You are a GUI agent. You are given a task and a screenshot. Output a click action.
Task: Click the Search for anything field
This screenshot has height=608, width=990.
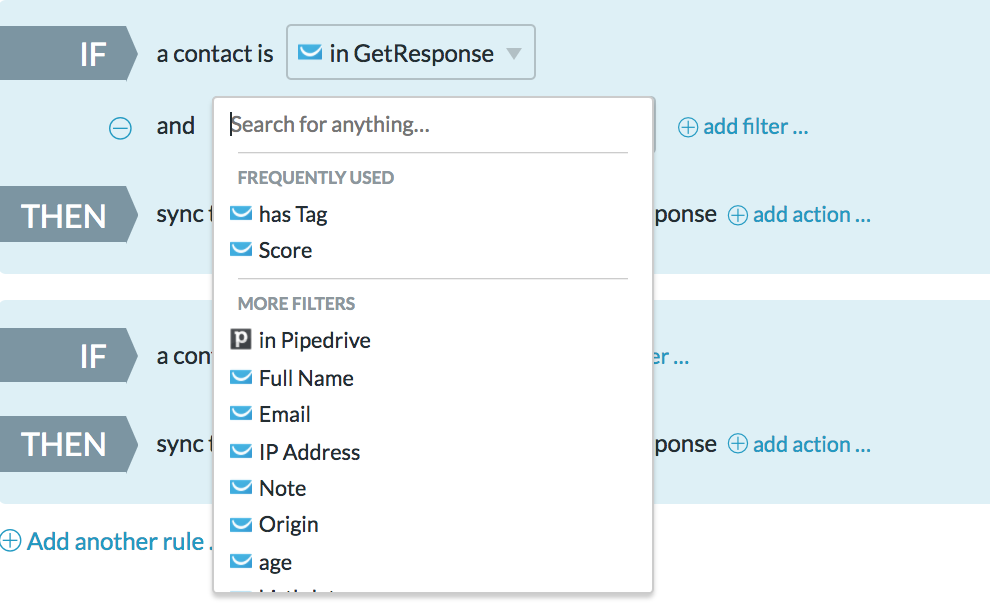point(432,124)
